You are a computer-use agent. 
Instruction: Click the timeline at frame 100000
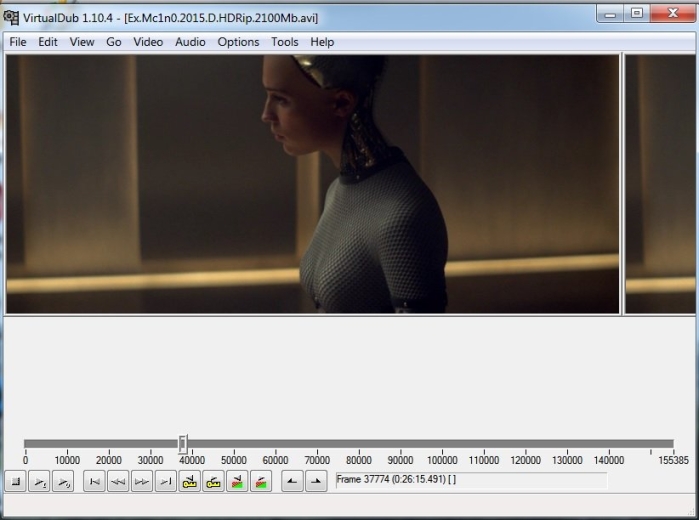pyautogui.click(x=442, y=444)
